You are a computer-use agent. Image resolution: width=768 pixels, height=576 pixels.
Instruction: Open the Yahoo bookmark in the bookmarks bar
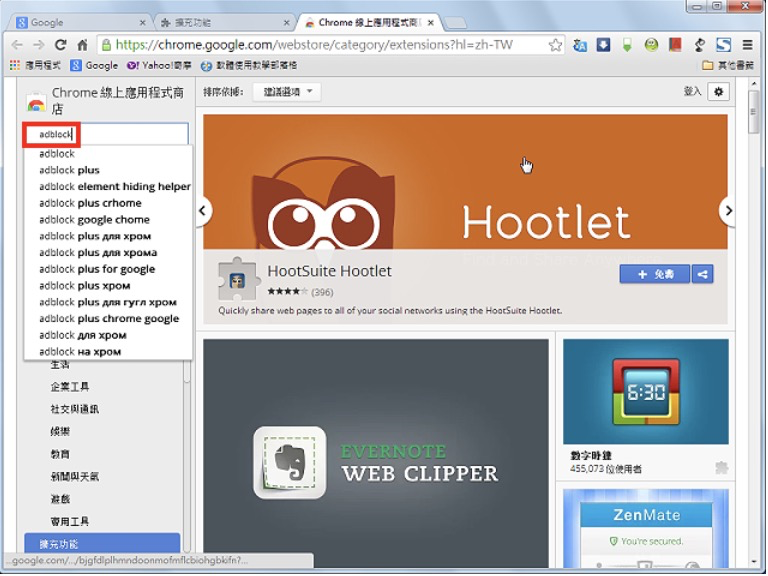[159, 65]
